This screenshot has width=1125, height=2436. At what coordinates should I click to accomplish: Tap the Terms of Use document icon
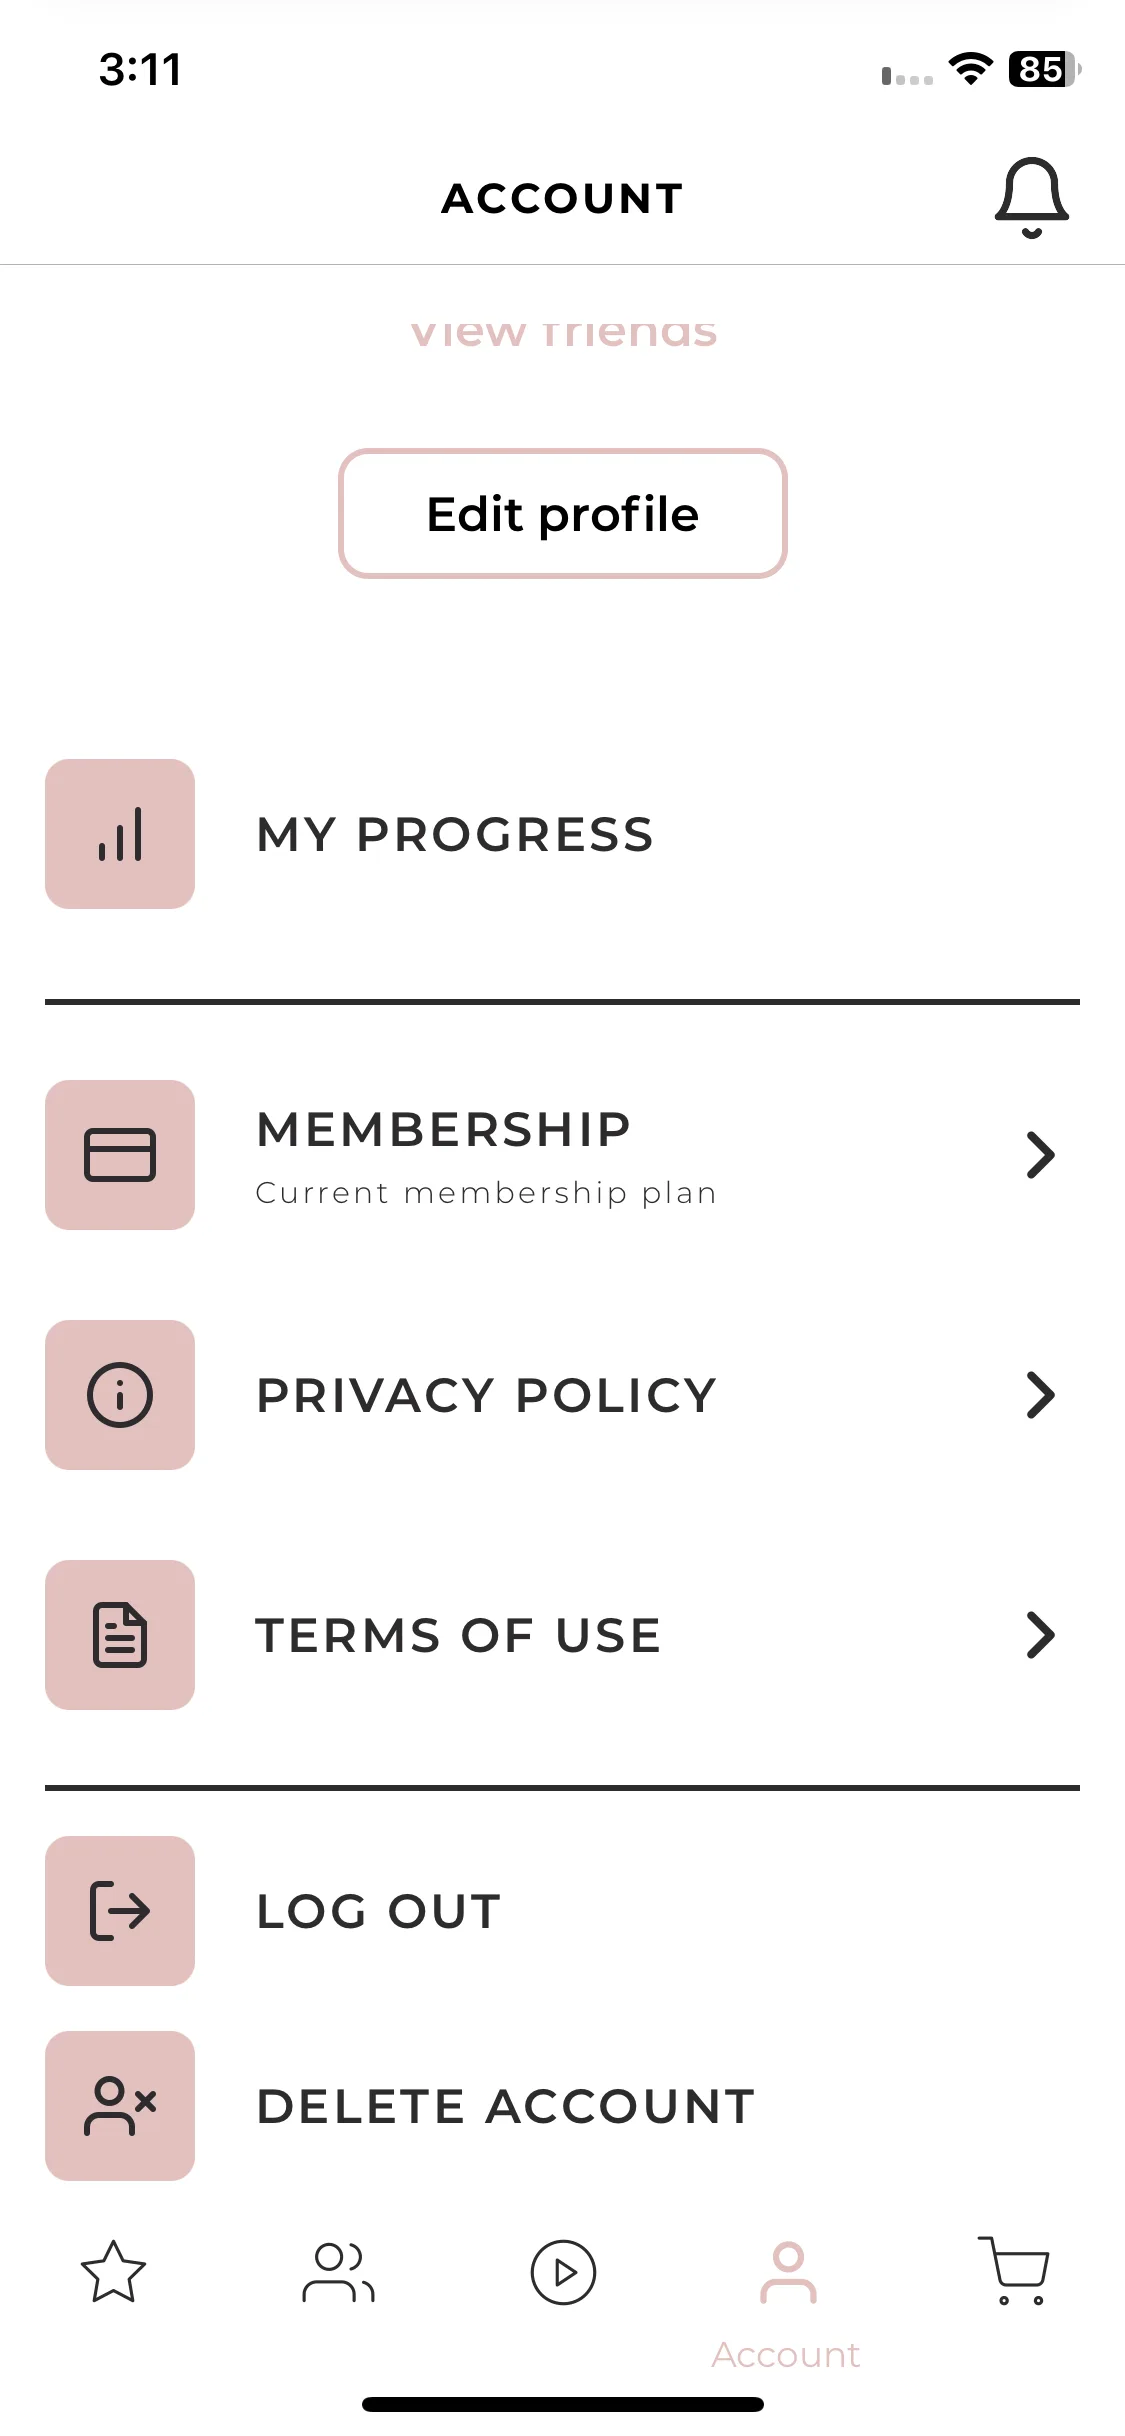coord(120,1635)
